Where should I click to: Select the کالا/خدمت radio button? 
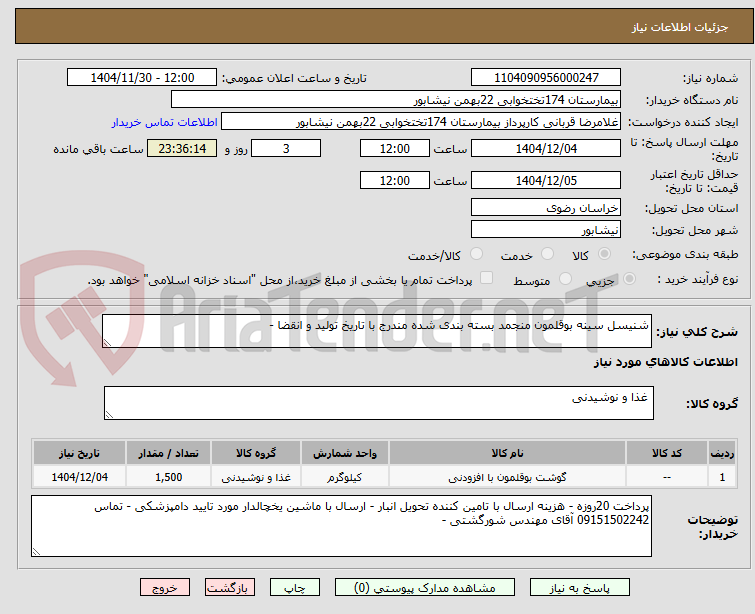point(476,254)
